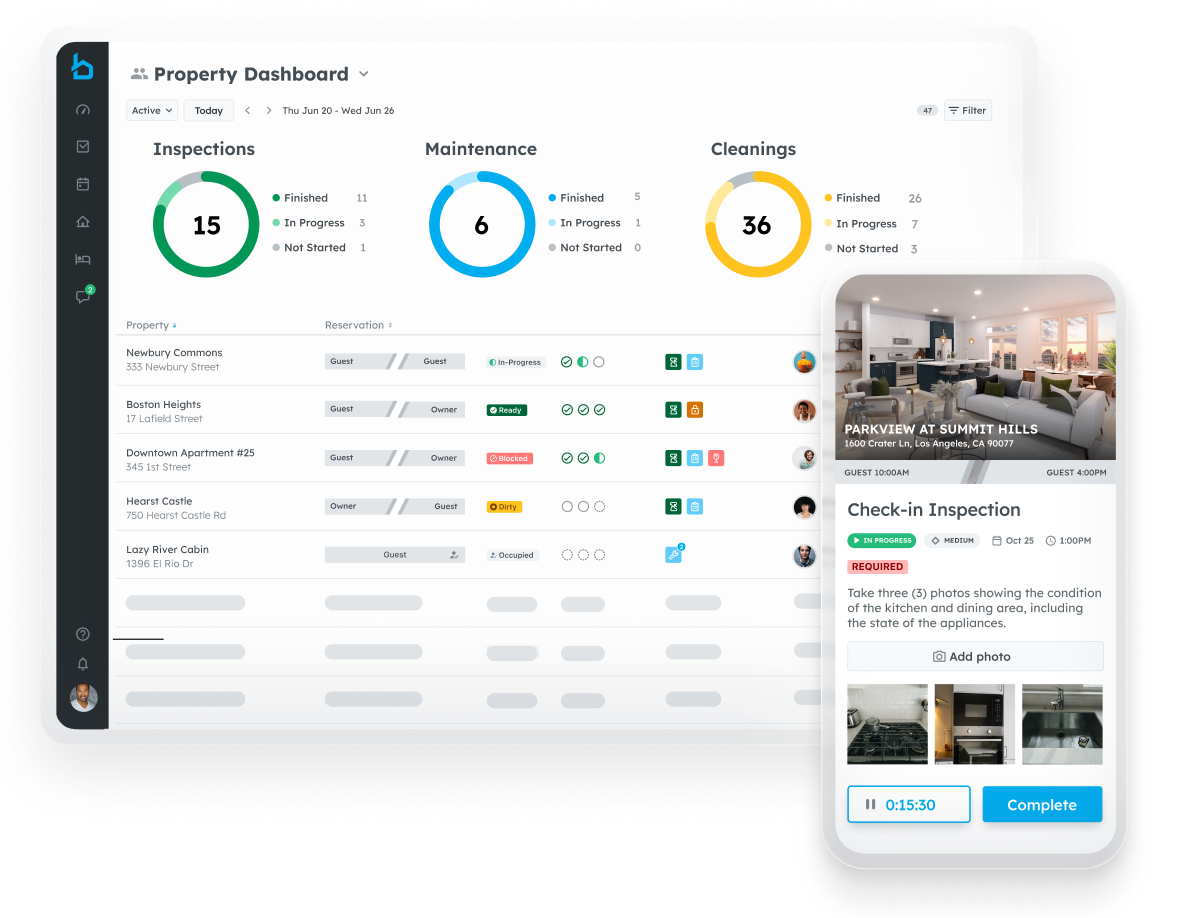Open the kitchen sink photo thumbnail

point(1062,725)
